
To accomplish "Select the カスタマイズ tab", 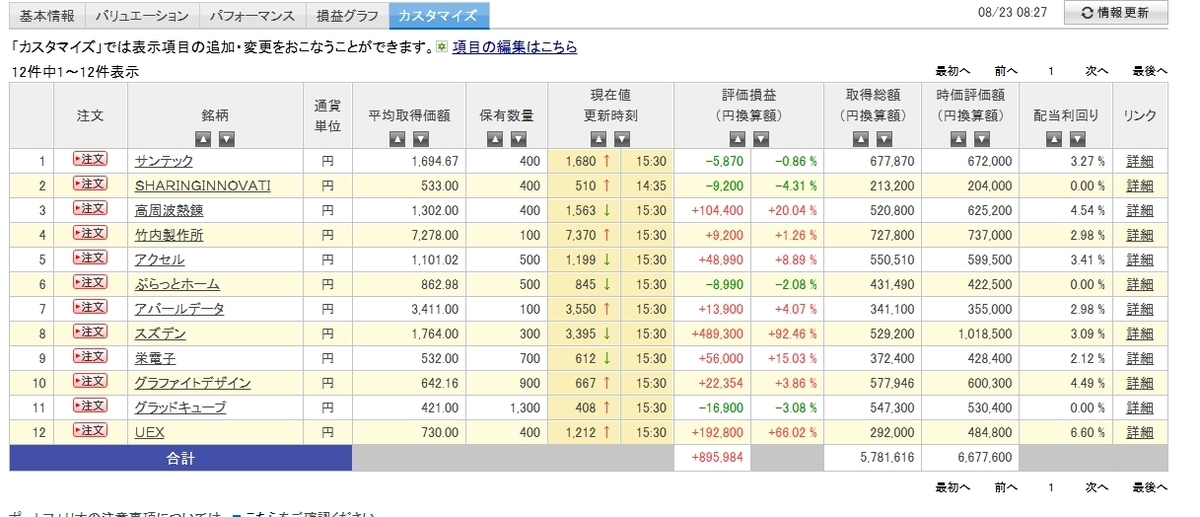I will tap(439, 16).
